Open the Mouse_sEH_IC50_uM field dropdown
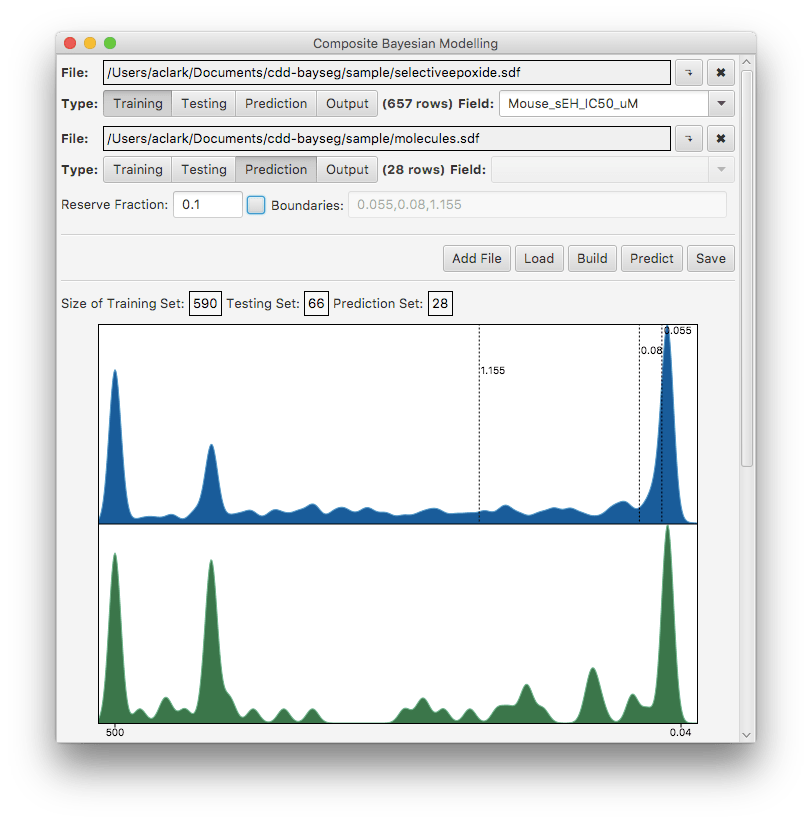The width and height of the screenshot is (812, 823). 721,104
